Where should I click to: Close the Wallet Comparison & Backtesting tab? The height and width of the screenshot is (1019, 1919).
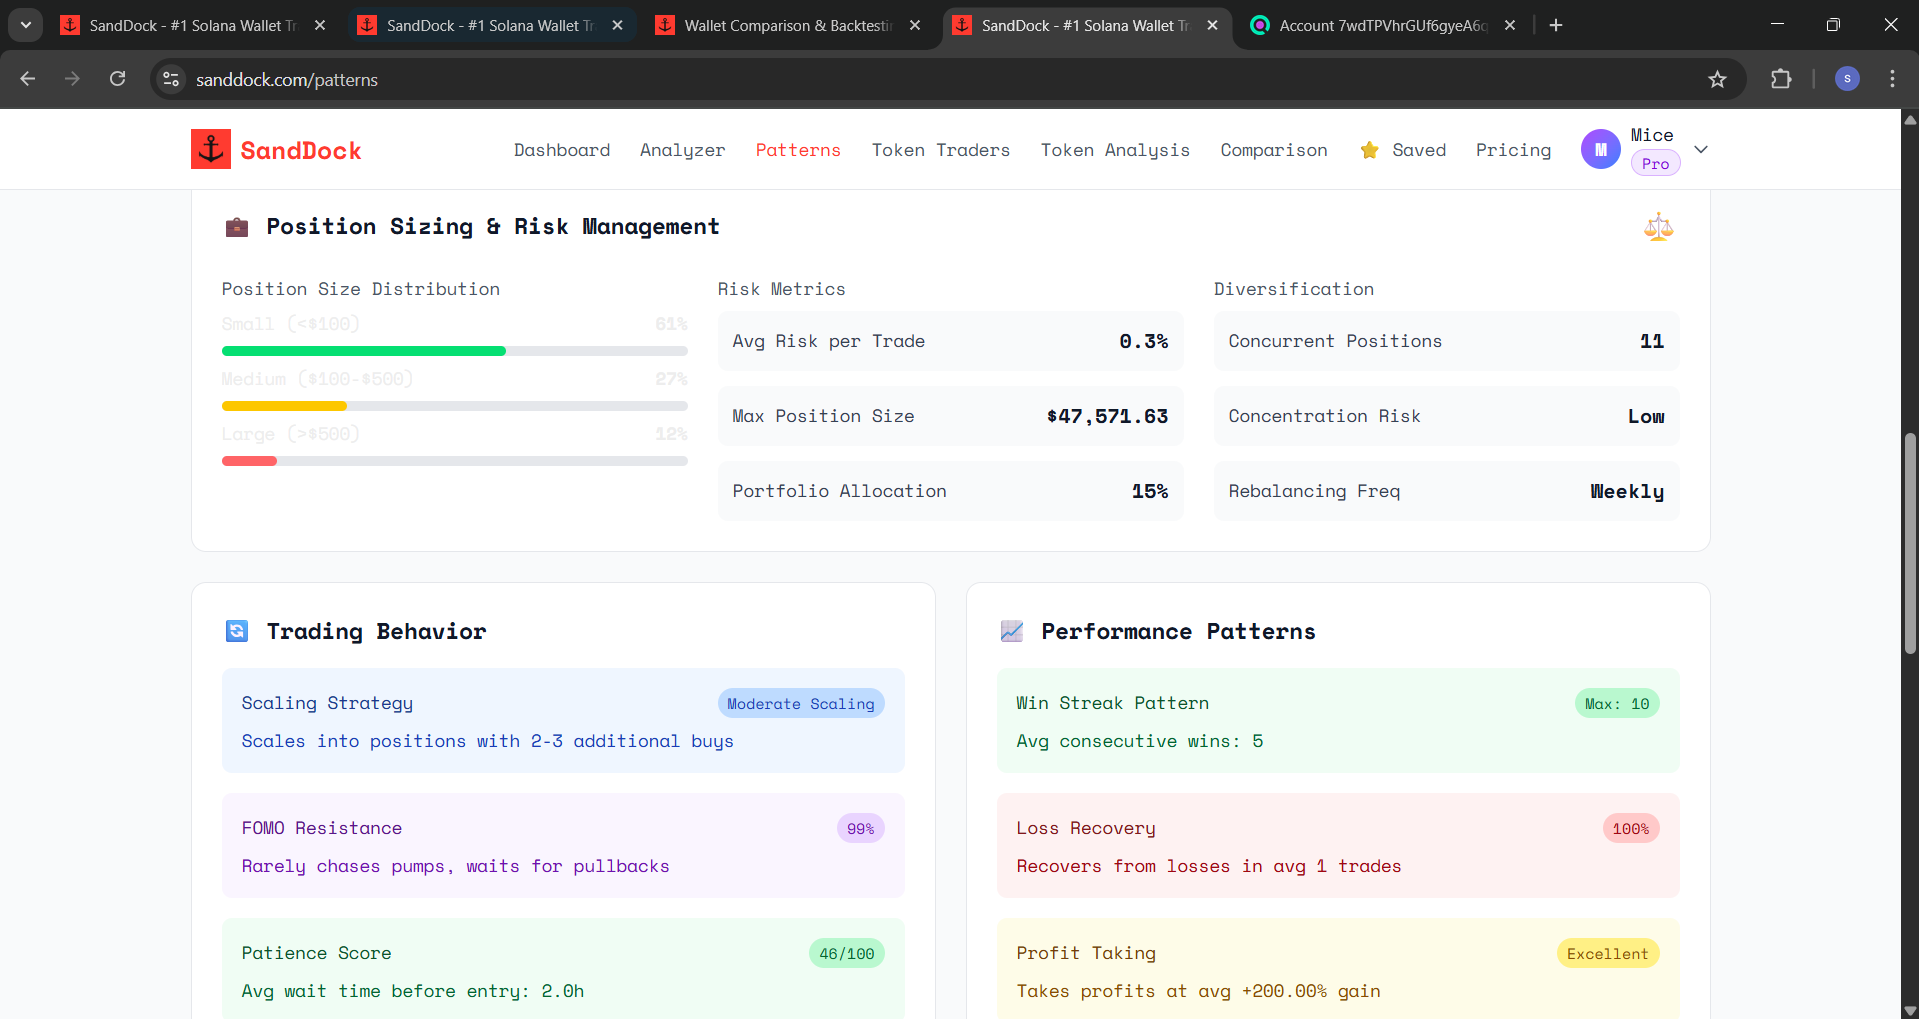point(915,25)
